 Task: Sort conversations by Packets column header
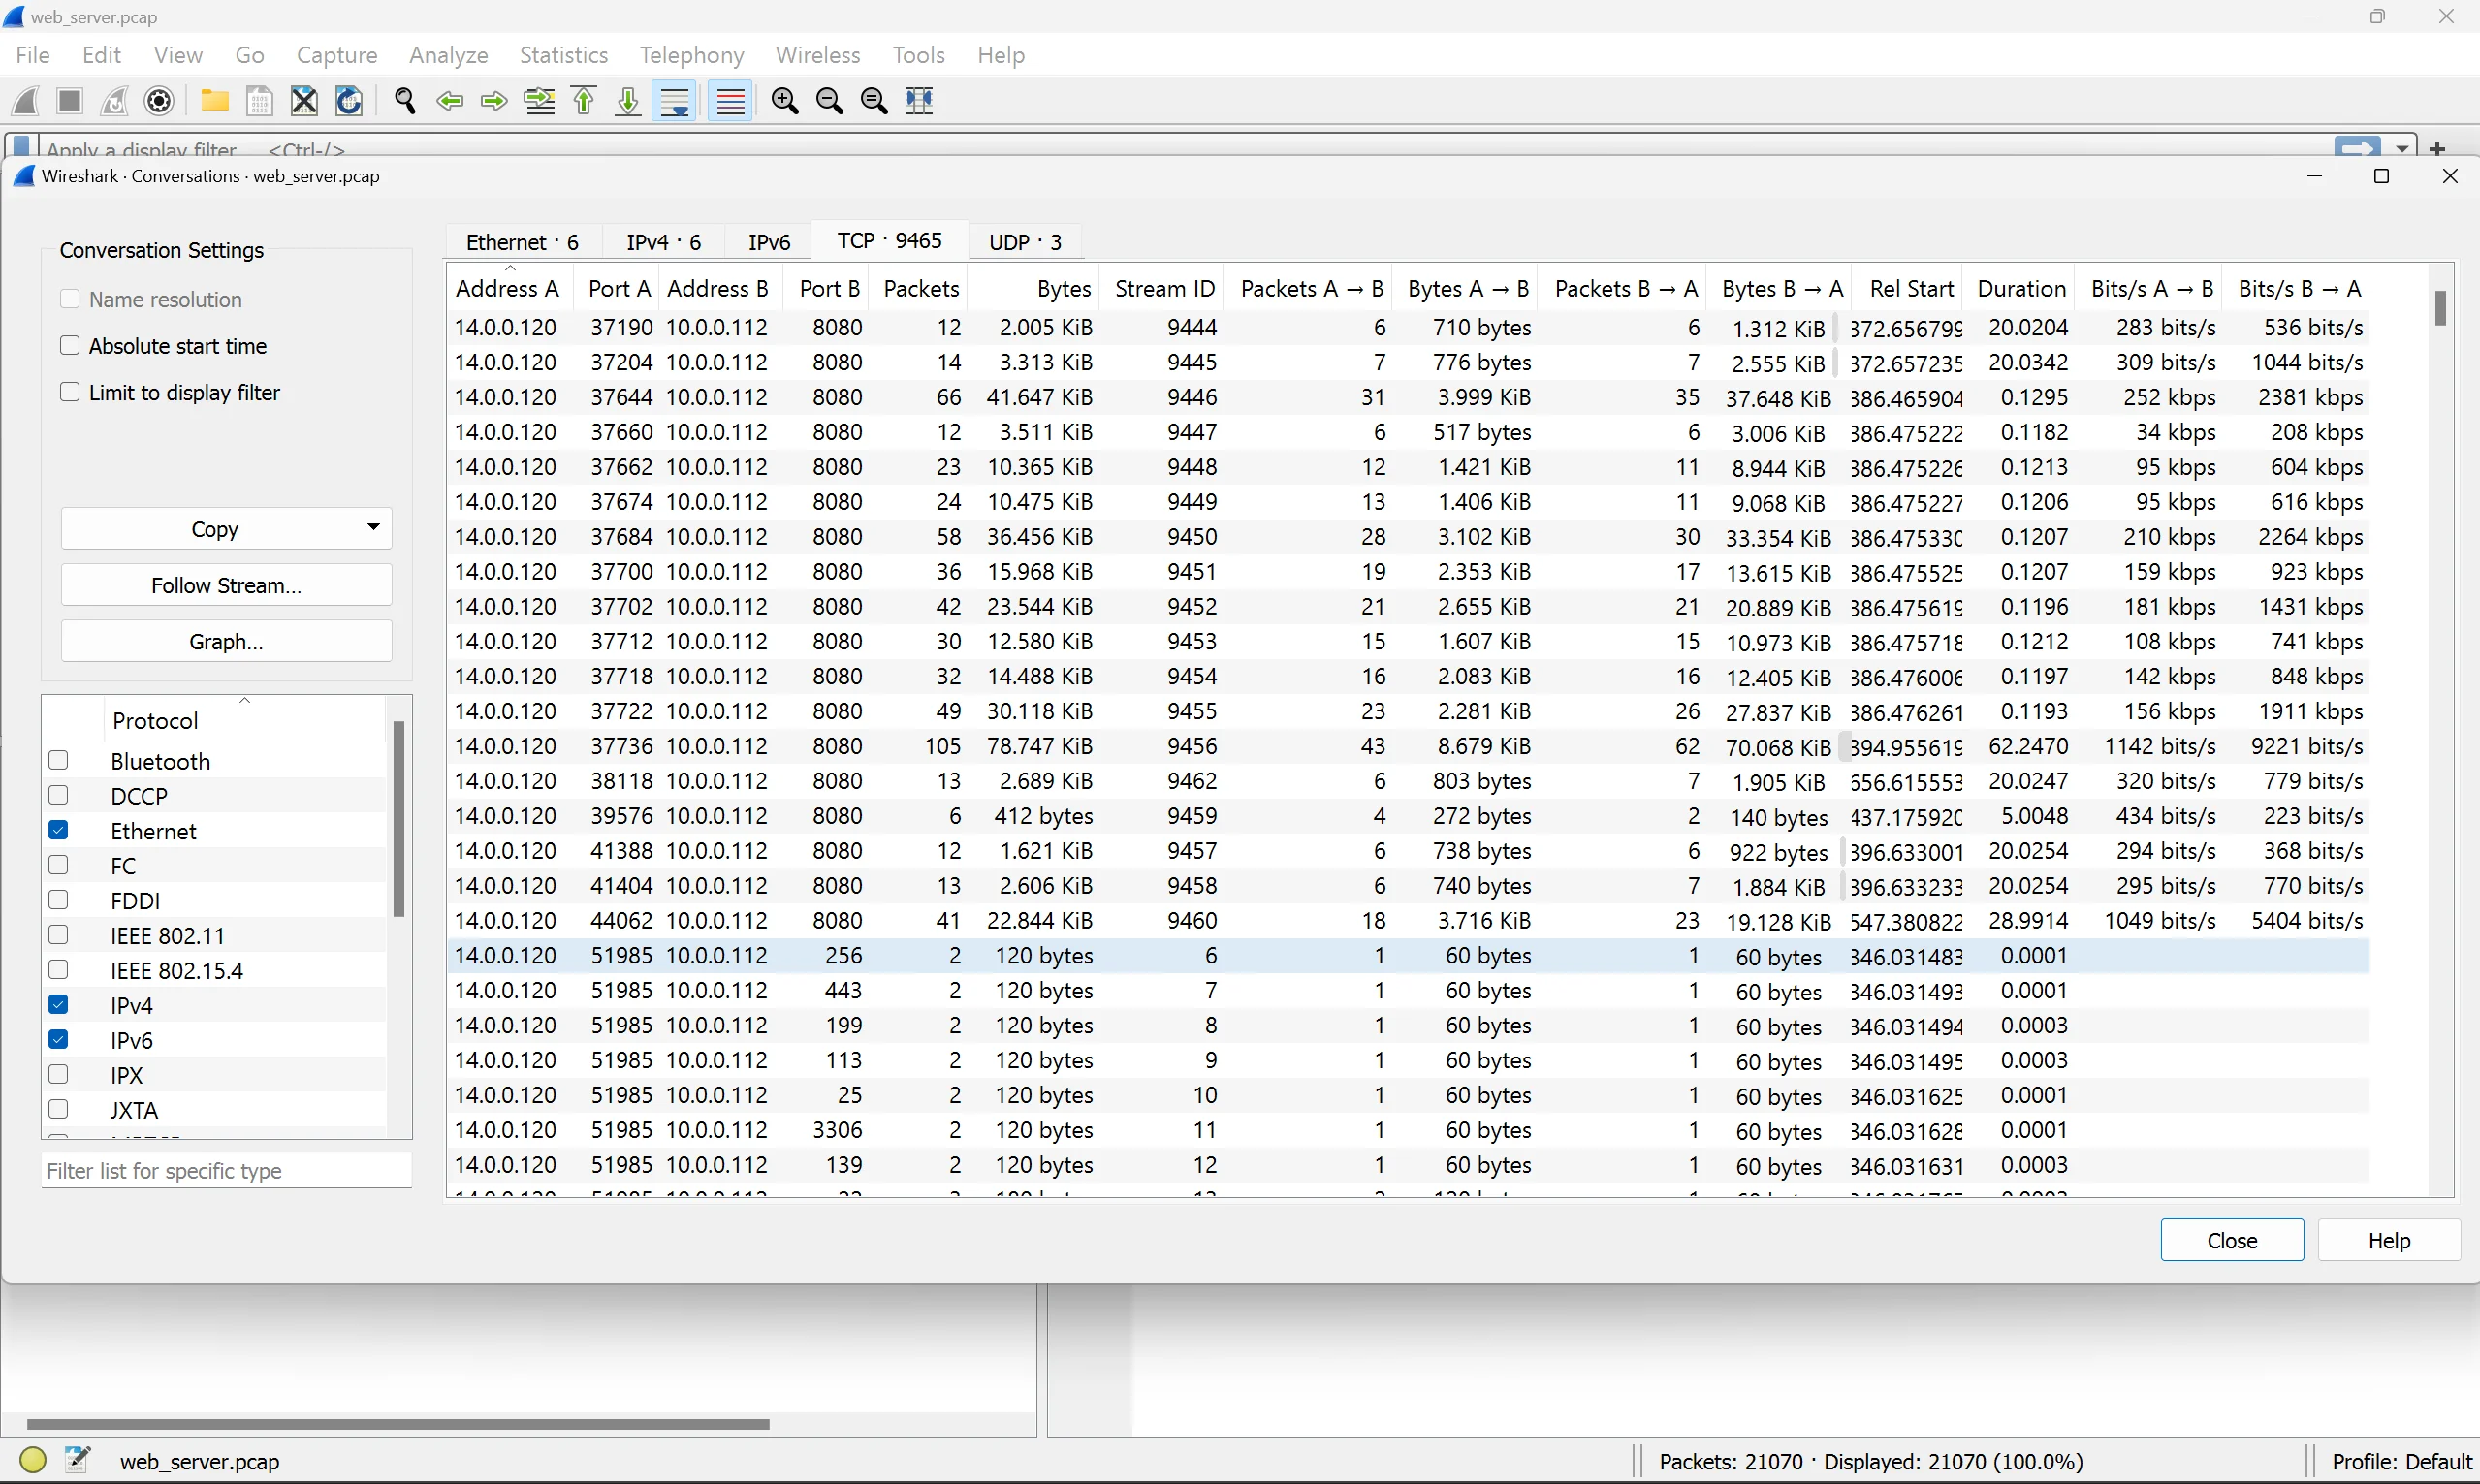pyautogui.click(x=920, y=288)
